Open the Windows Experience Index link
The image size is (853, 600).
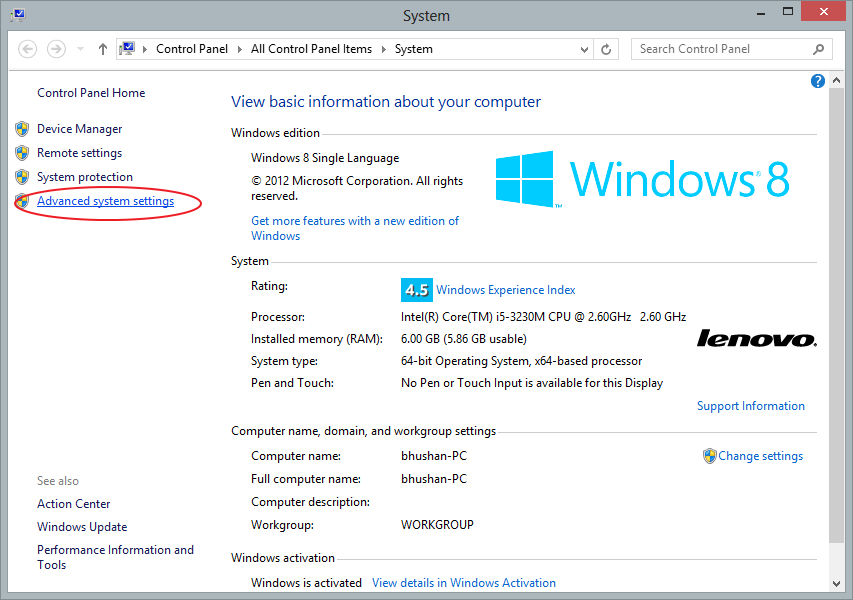[x=505, y=290]
